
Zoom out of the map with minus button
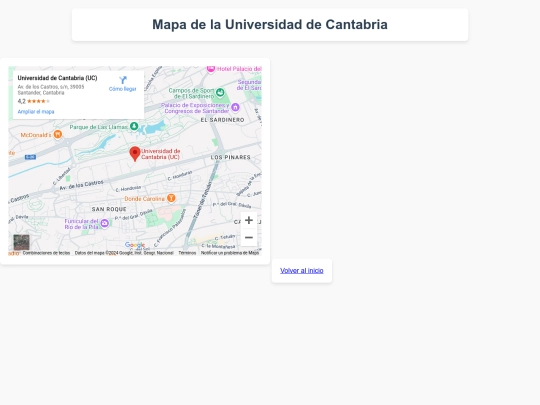(249, 238)
